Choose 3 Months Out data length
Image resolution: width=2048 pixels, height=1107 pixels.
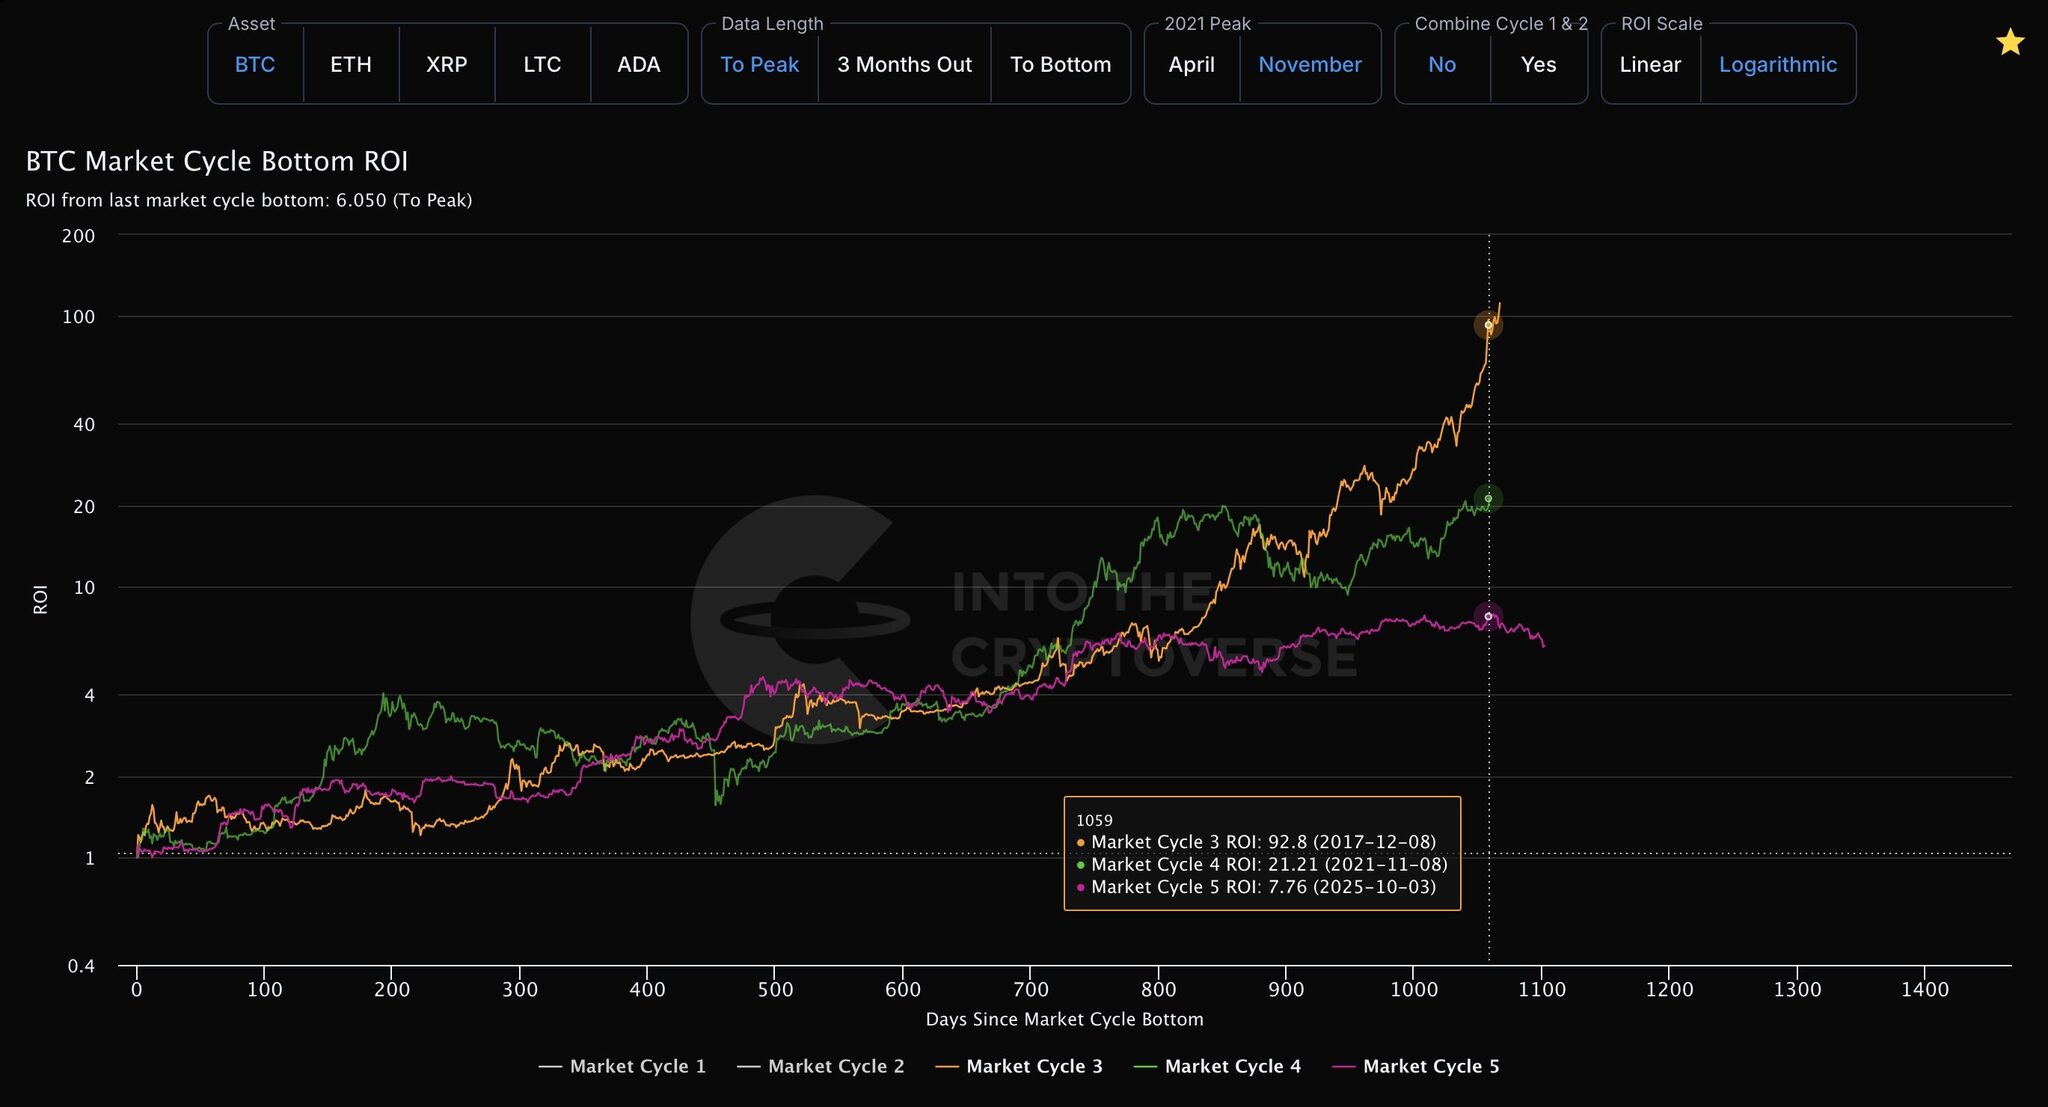[904, 65]
